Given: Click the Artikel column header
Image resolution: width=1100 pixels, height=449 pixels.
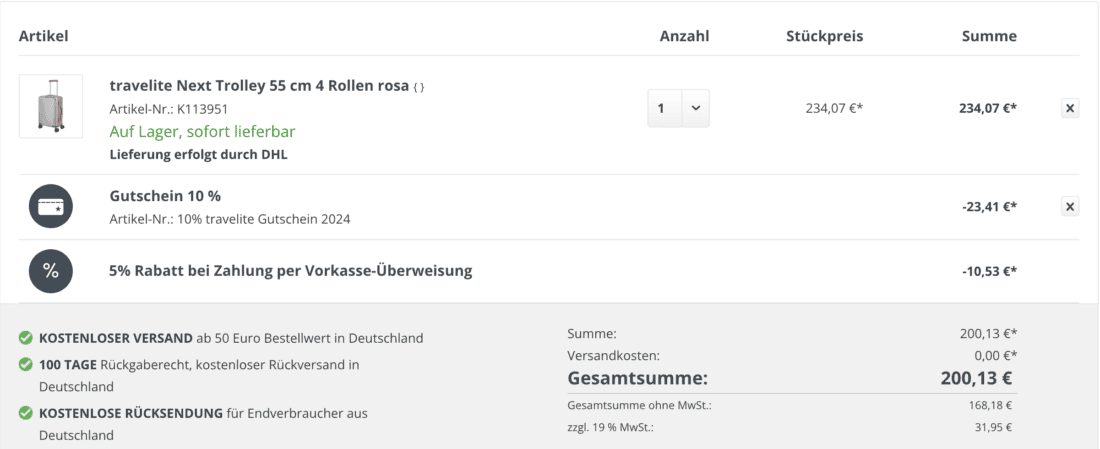Looking at the screenshot, I should coord(43,36).
